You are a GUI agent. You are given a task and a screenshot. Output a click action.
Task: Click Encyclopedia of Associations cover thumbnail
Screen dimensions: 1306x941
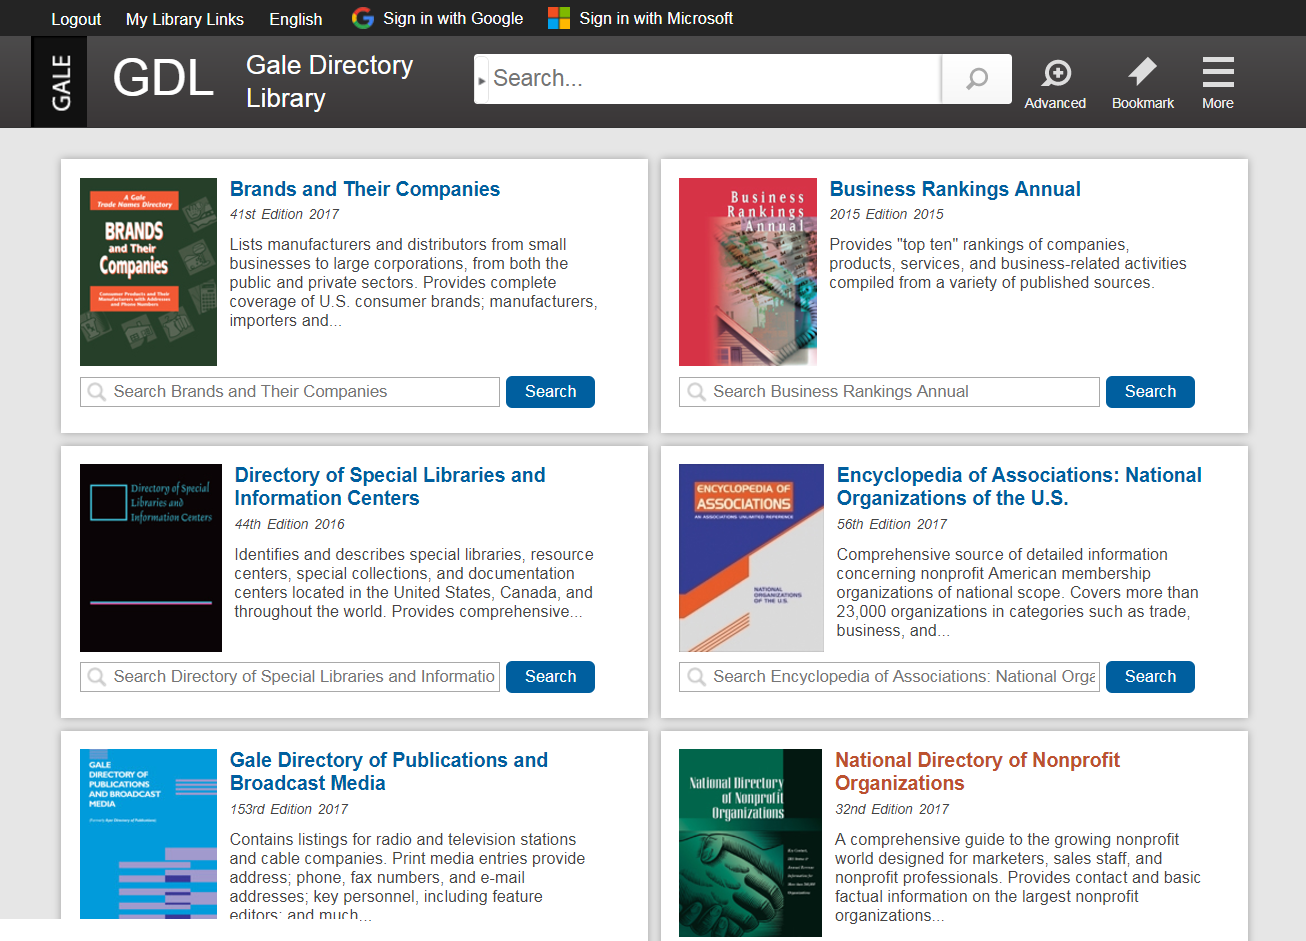(x=751, y=558)
